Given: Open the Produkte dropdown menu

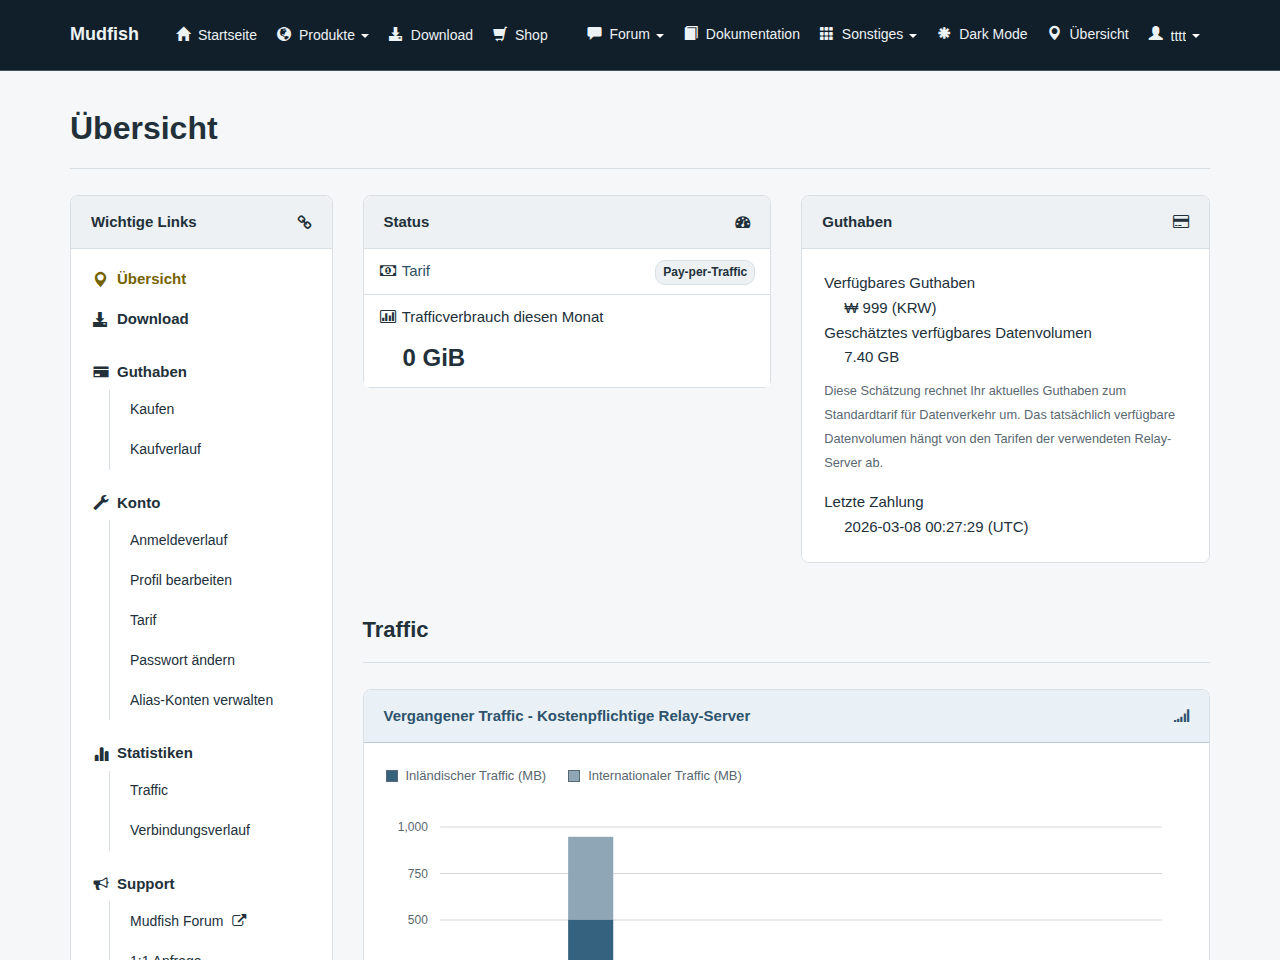Looking at the screenshot, I should [323, 34].
